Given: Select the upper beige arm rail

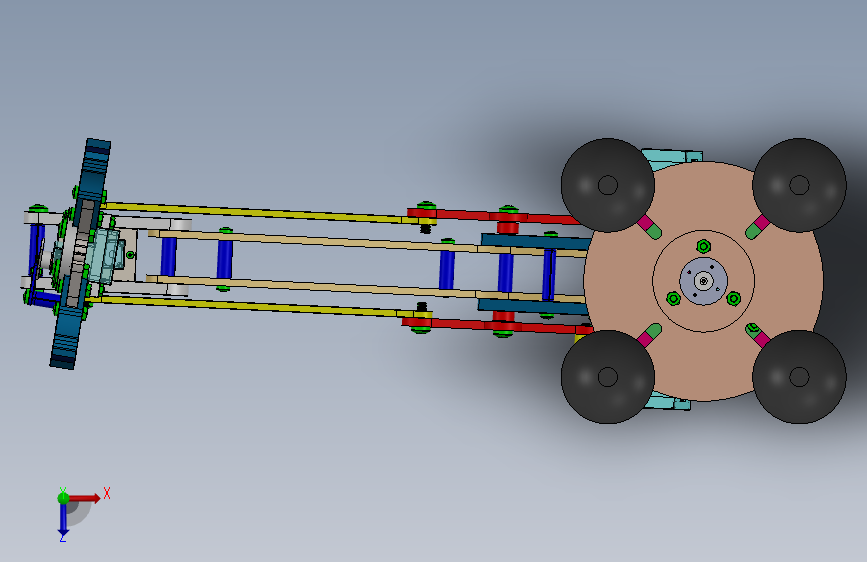Looking at the screenshot, I should (365, 242).
